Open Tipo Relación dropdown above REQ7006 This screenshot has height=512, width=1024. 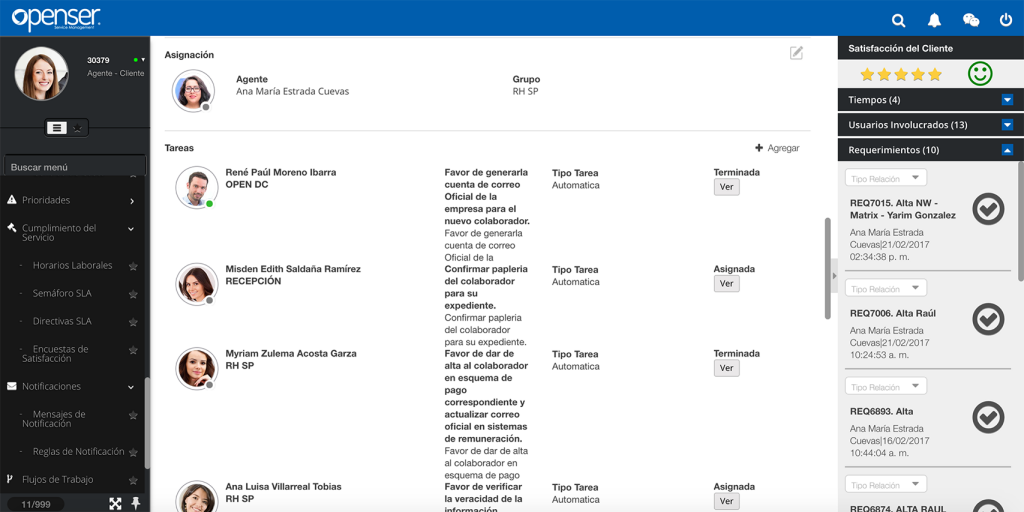click(886, 288)
